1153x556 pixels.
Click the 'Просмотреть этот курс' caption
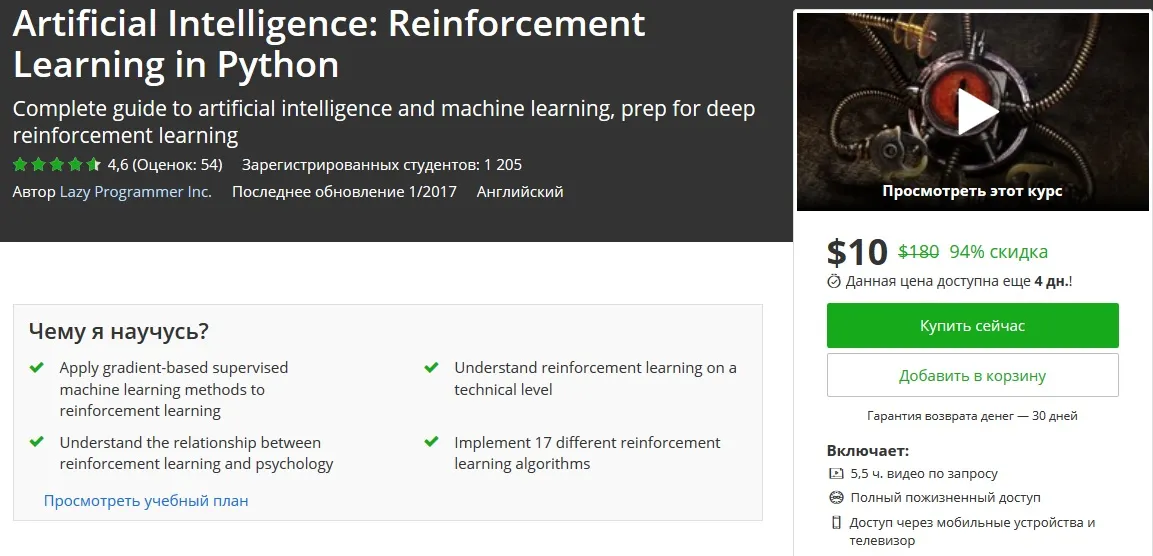tap(972, 190)
